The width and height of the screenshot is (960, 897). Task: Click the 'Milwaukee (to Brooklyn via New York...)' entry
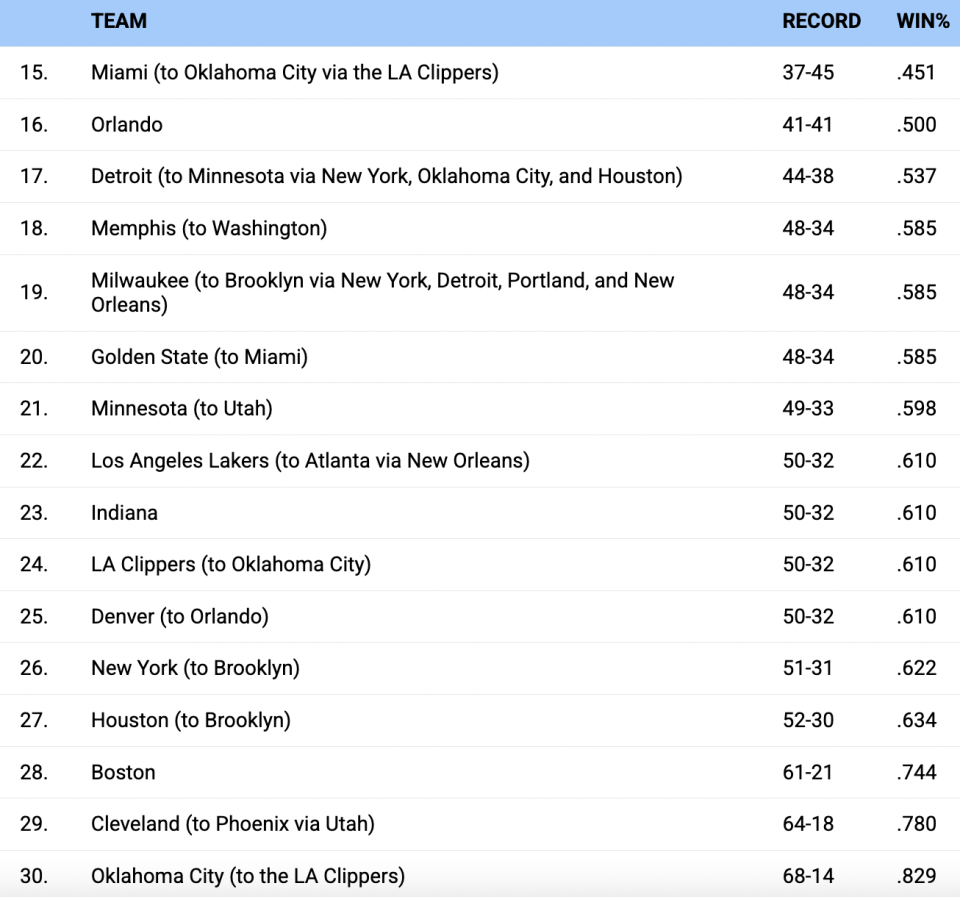(x=383, y=292)
